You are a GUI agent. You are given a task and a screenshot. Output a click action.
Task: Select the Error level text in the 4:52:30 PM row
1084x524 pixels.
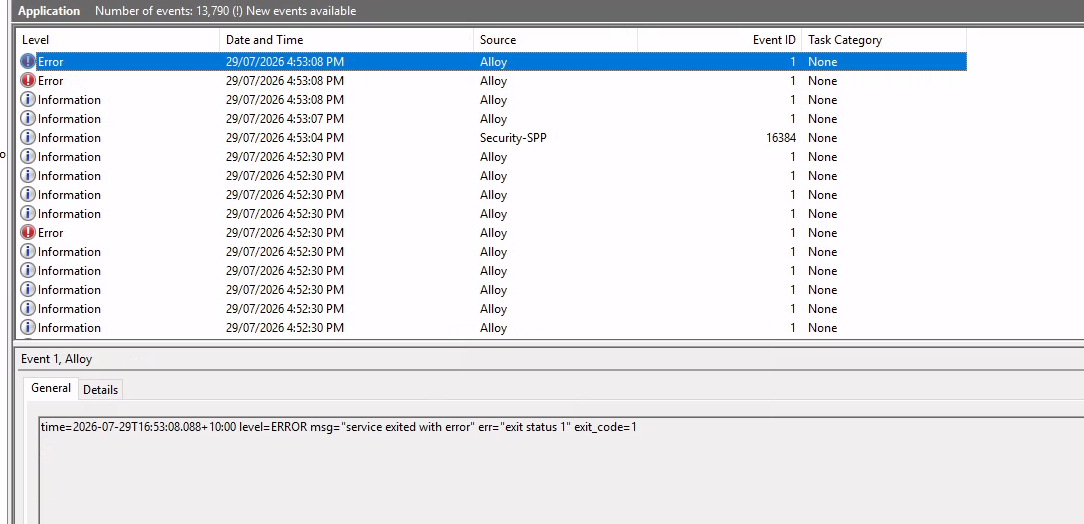(x=50, y=233)
